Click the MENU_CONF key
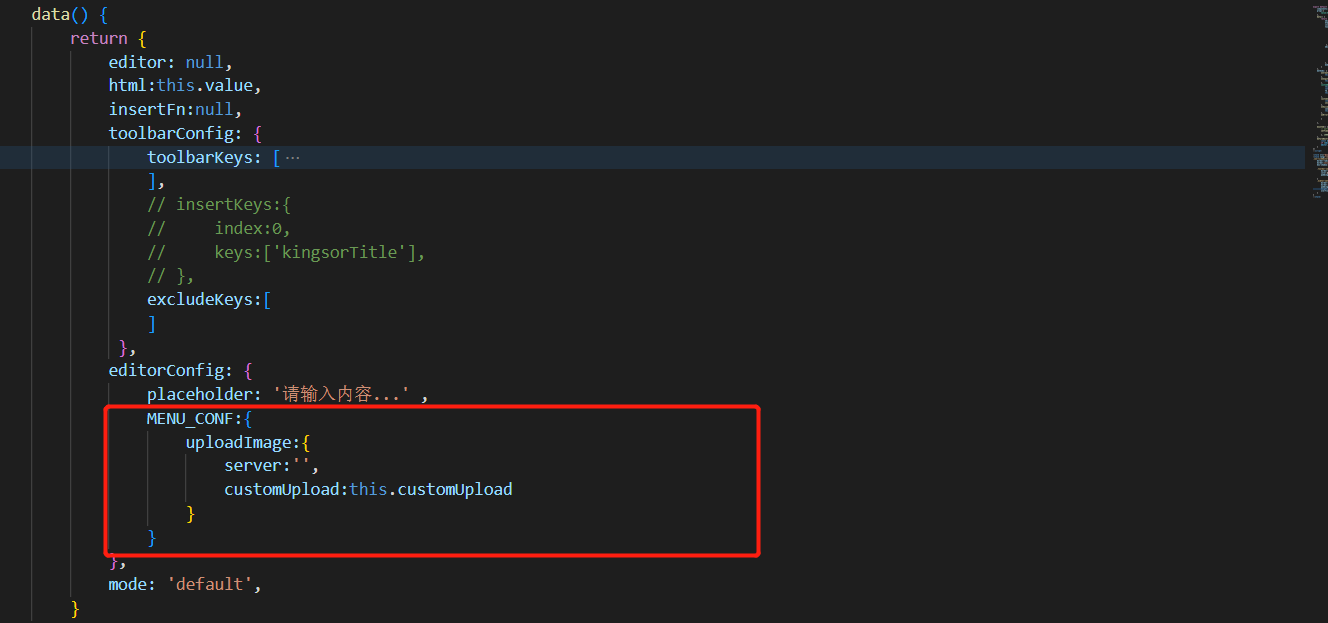This screenshot has width=1328, height=623. [190, 418]
